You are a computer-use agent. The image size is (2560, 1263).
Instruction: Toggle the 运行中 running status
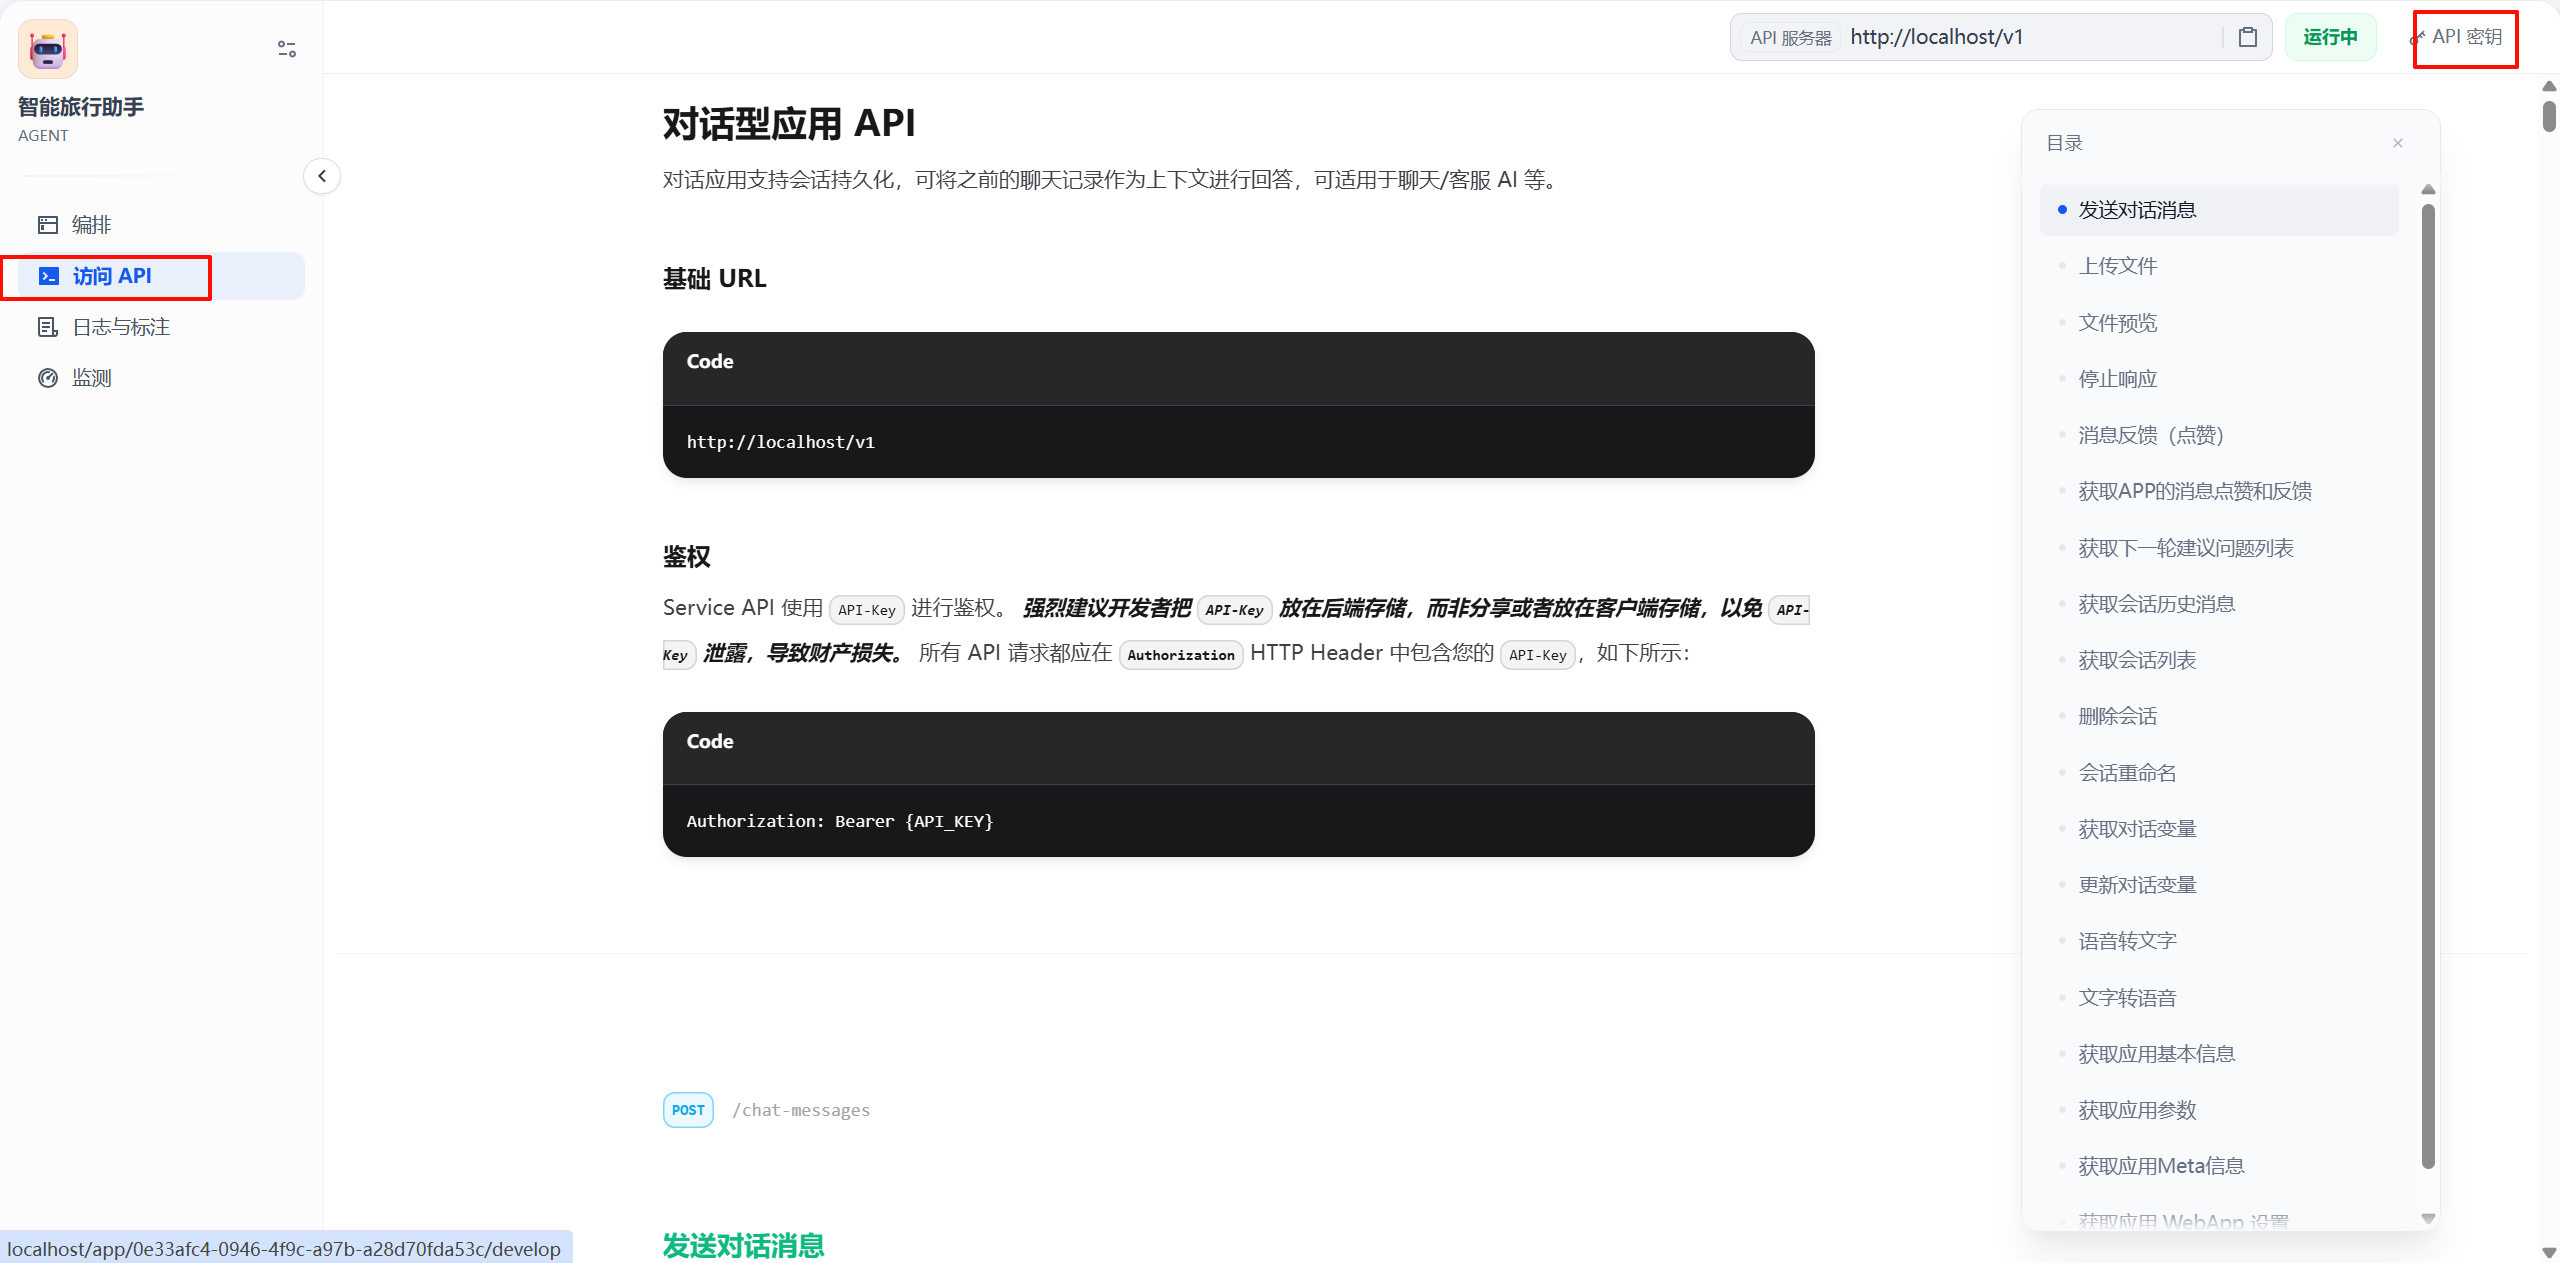pos(2330,37)
